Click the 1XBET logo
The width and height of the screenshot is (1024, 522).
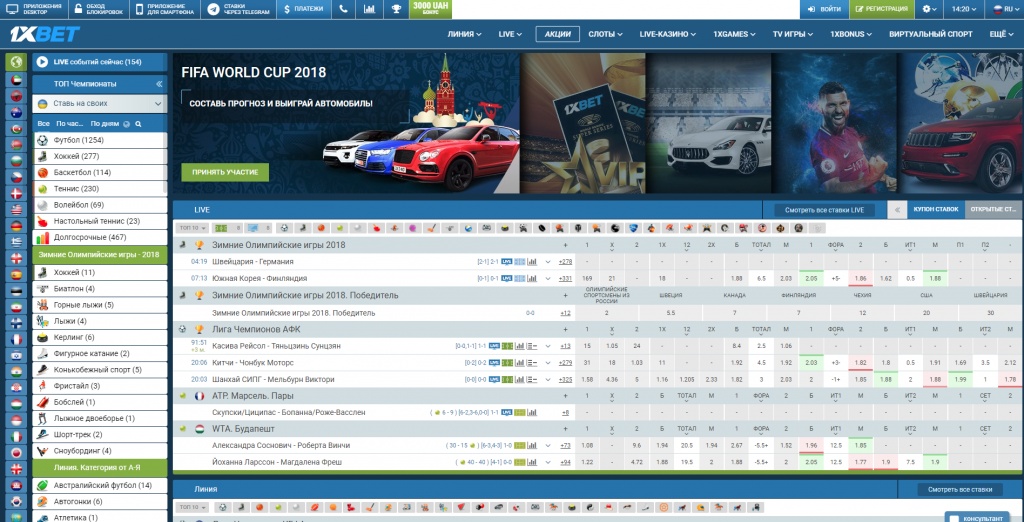(x=44, y=35)
